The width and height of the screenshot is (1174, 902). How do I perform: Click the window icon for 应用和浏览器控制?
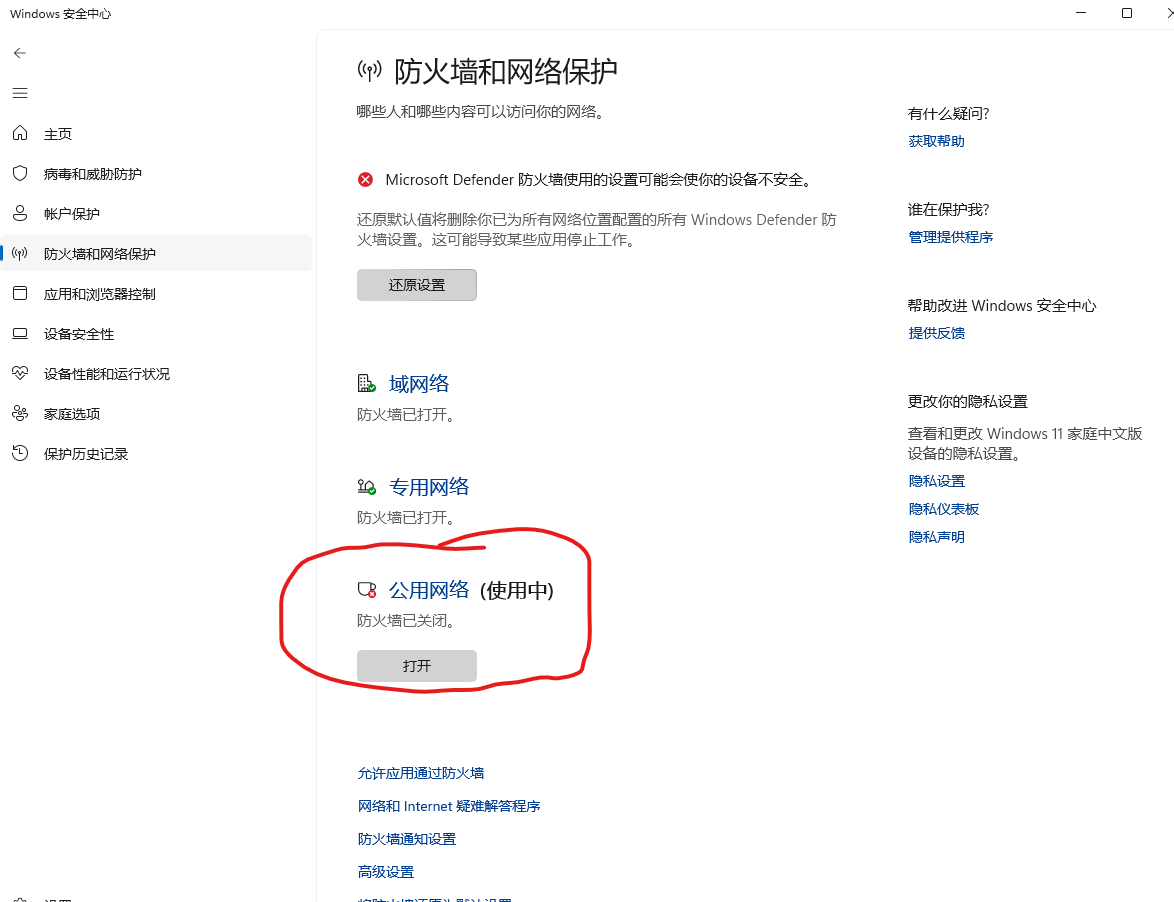point(20,293)
